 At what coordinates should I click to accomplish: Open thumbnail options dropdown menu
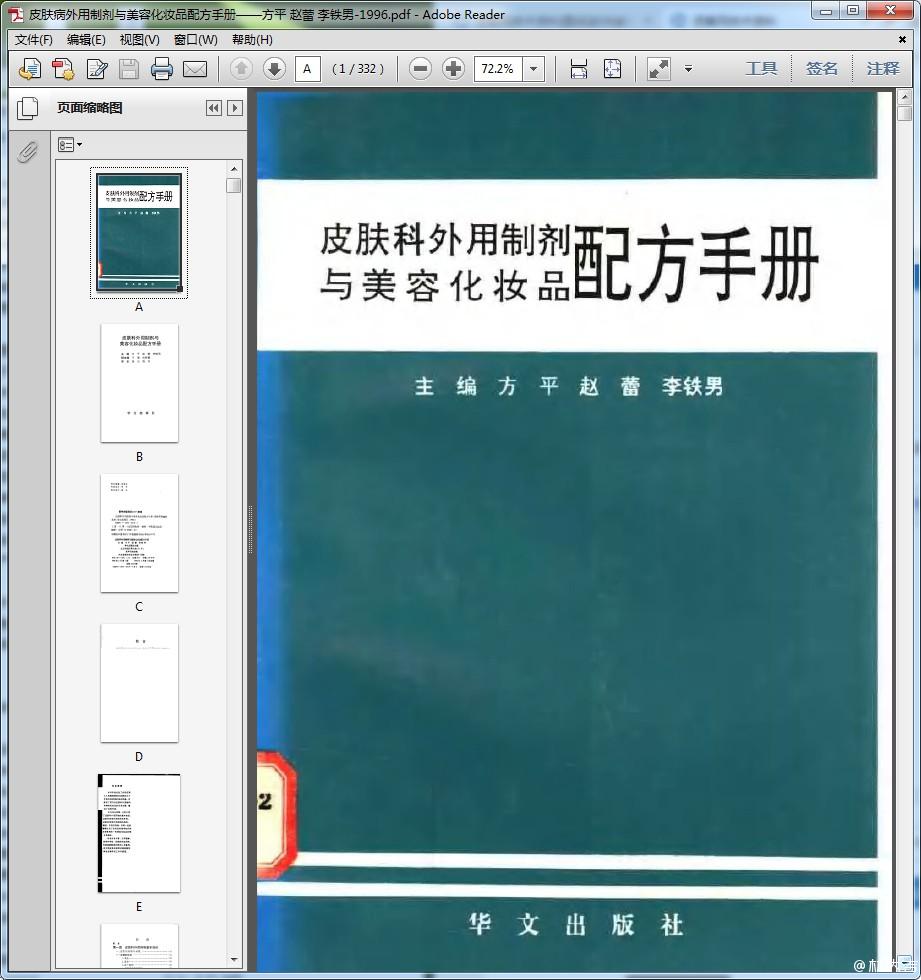70,145
